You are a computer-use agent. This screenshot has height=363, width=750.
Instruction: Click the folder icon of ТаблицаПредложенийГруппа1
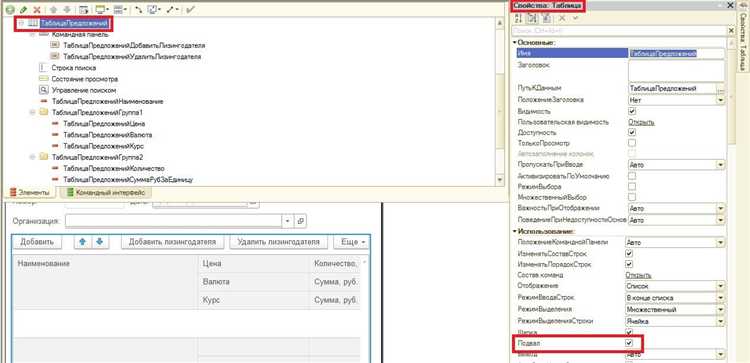tap(43, 112)
